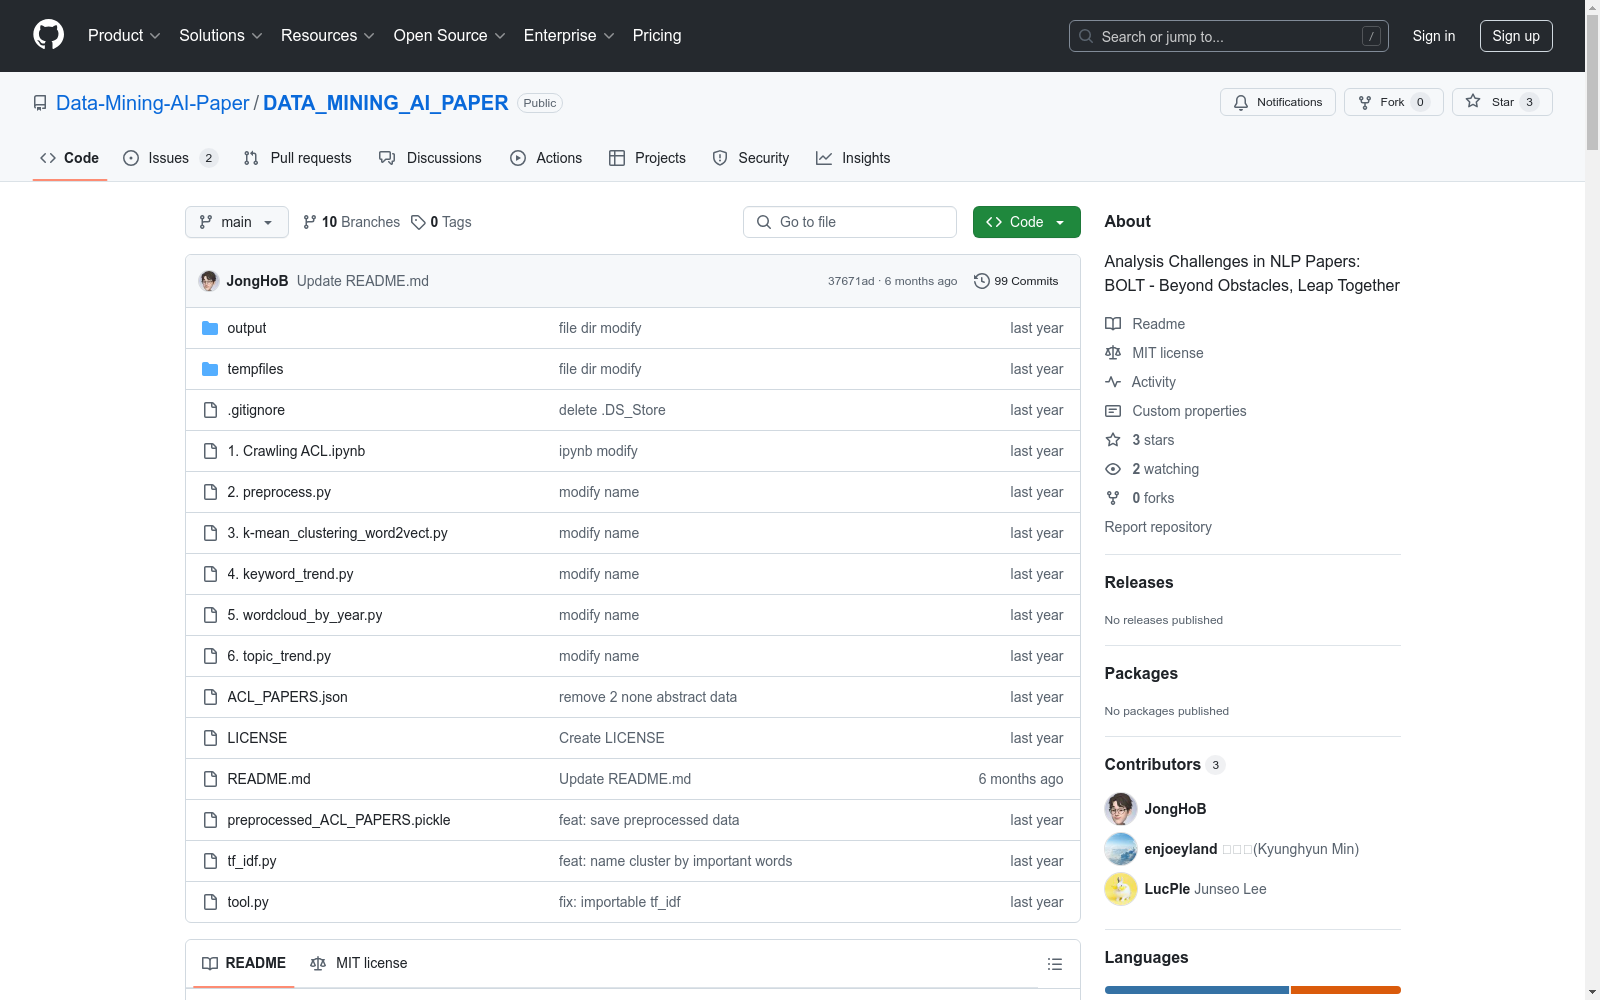This screenshot has width=1600, height=1000.
Task: Expand the Product menu
Action: pos(124,36)
